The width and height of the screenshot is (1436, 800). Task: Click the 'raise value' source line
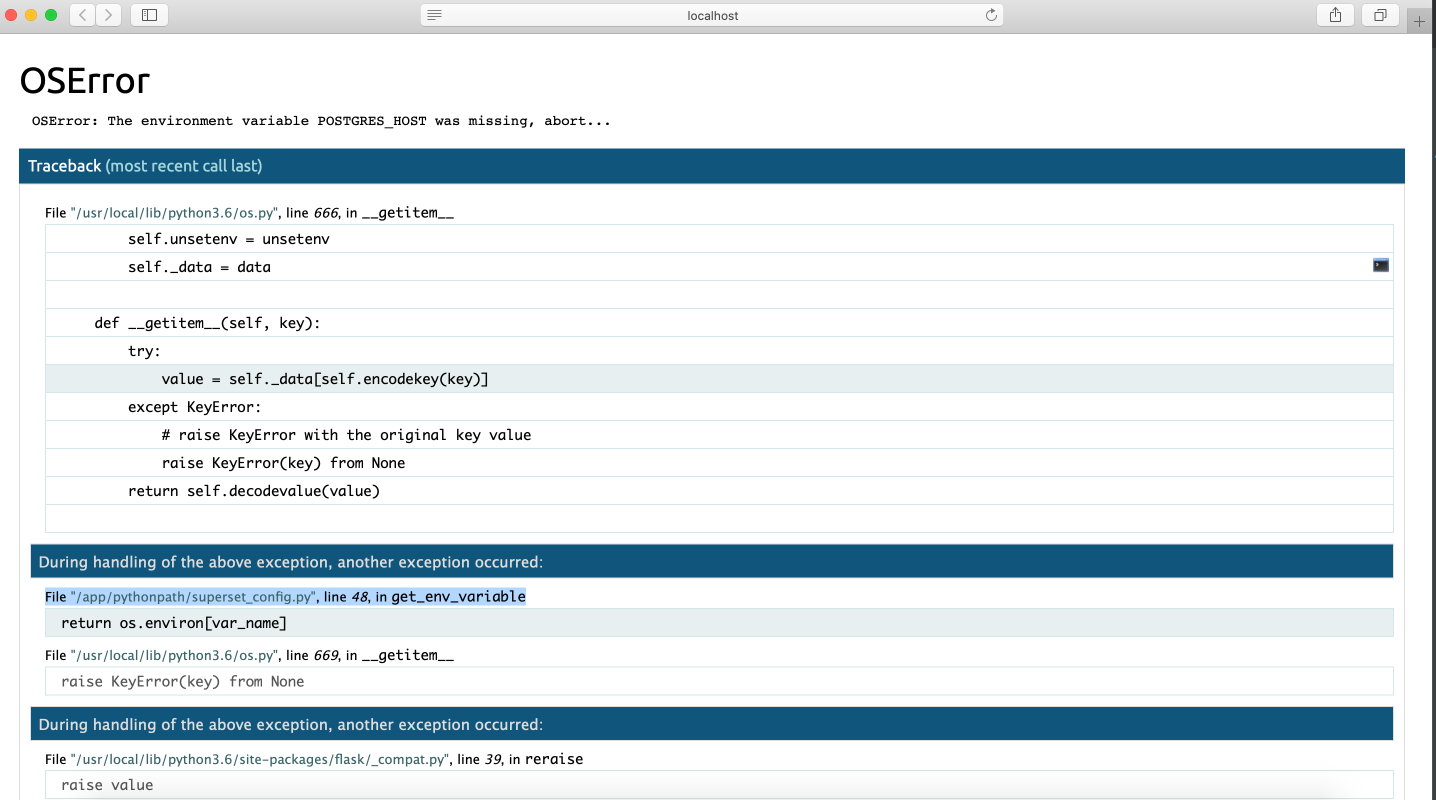click(719, 785)
